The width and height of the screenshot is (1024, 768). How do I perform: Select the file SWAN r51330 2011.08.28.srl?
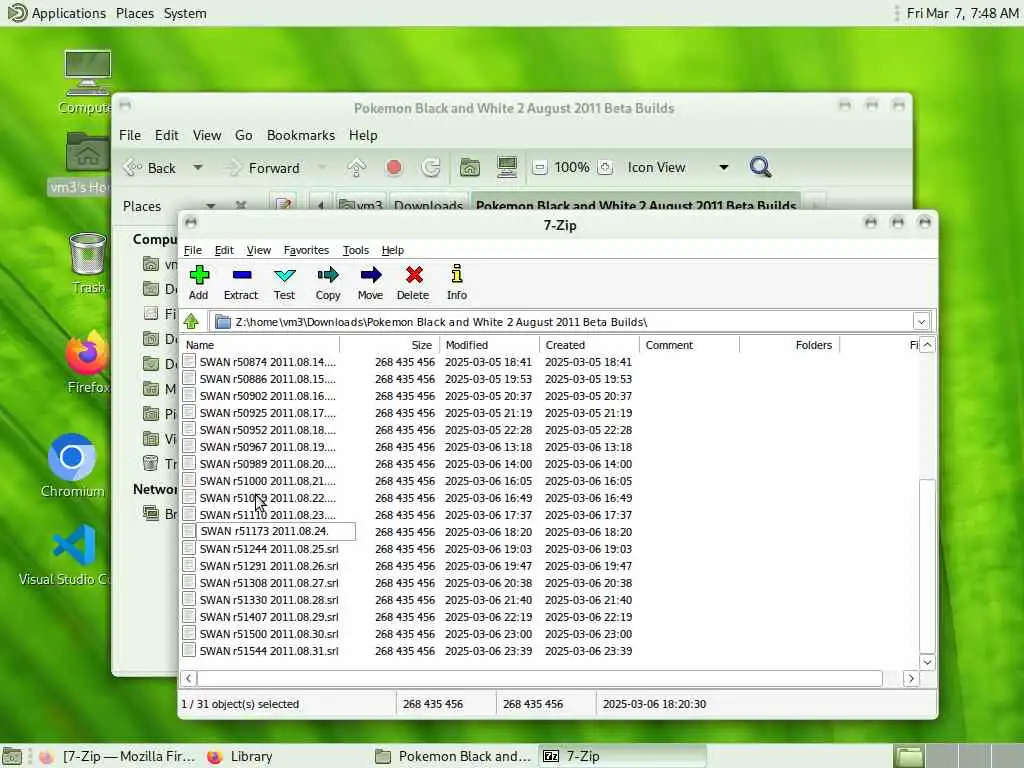269,600
